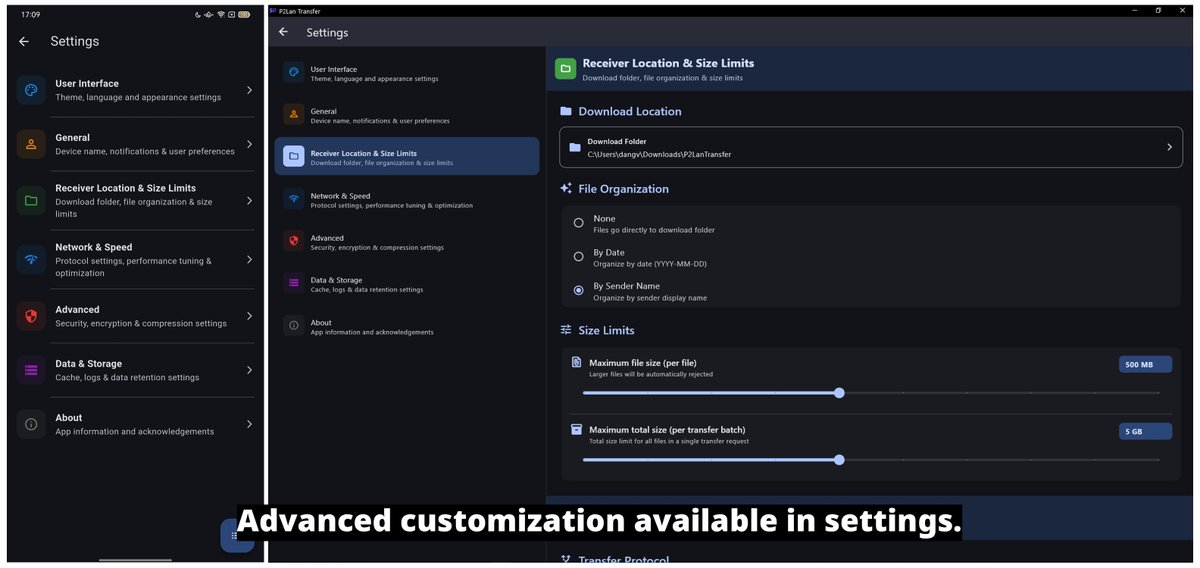Click the P2Lan Transfer app icon in the title bar
The width and height of the screenshot is (1200, 568).
coord(273,10)
